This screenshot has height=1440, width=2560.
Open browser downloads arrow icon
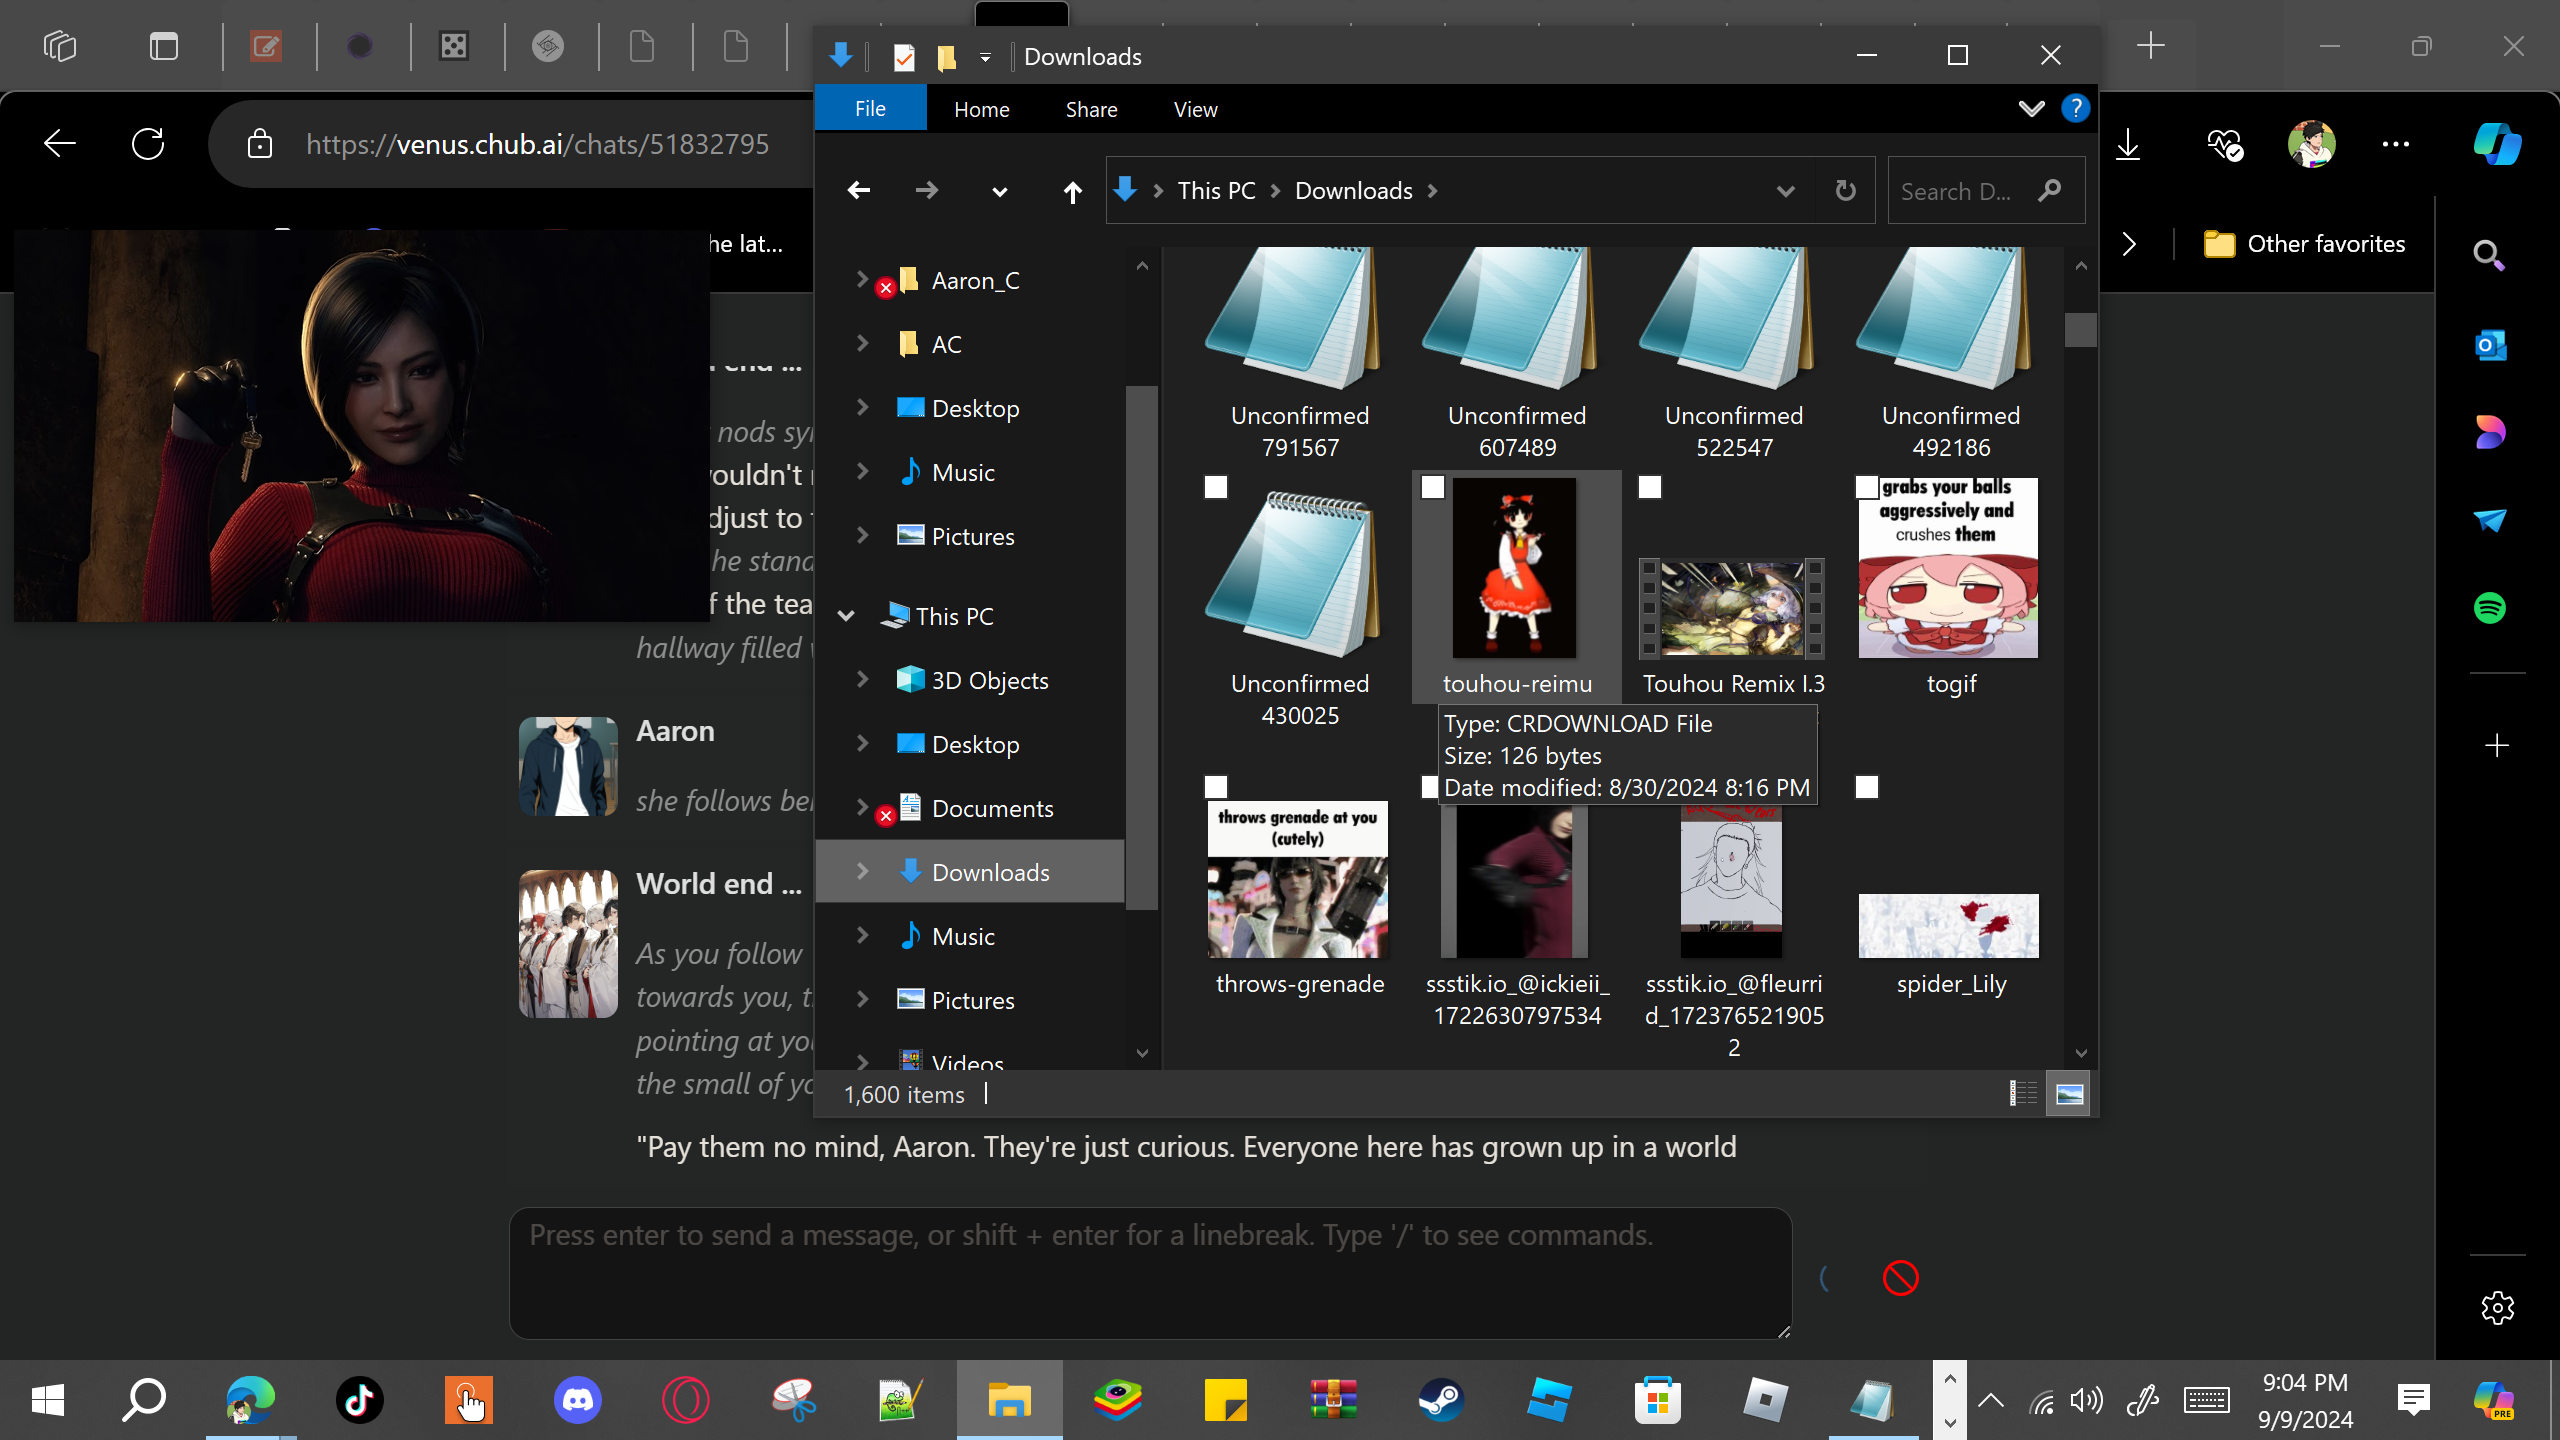[2128, 144]
